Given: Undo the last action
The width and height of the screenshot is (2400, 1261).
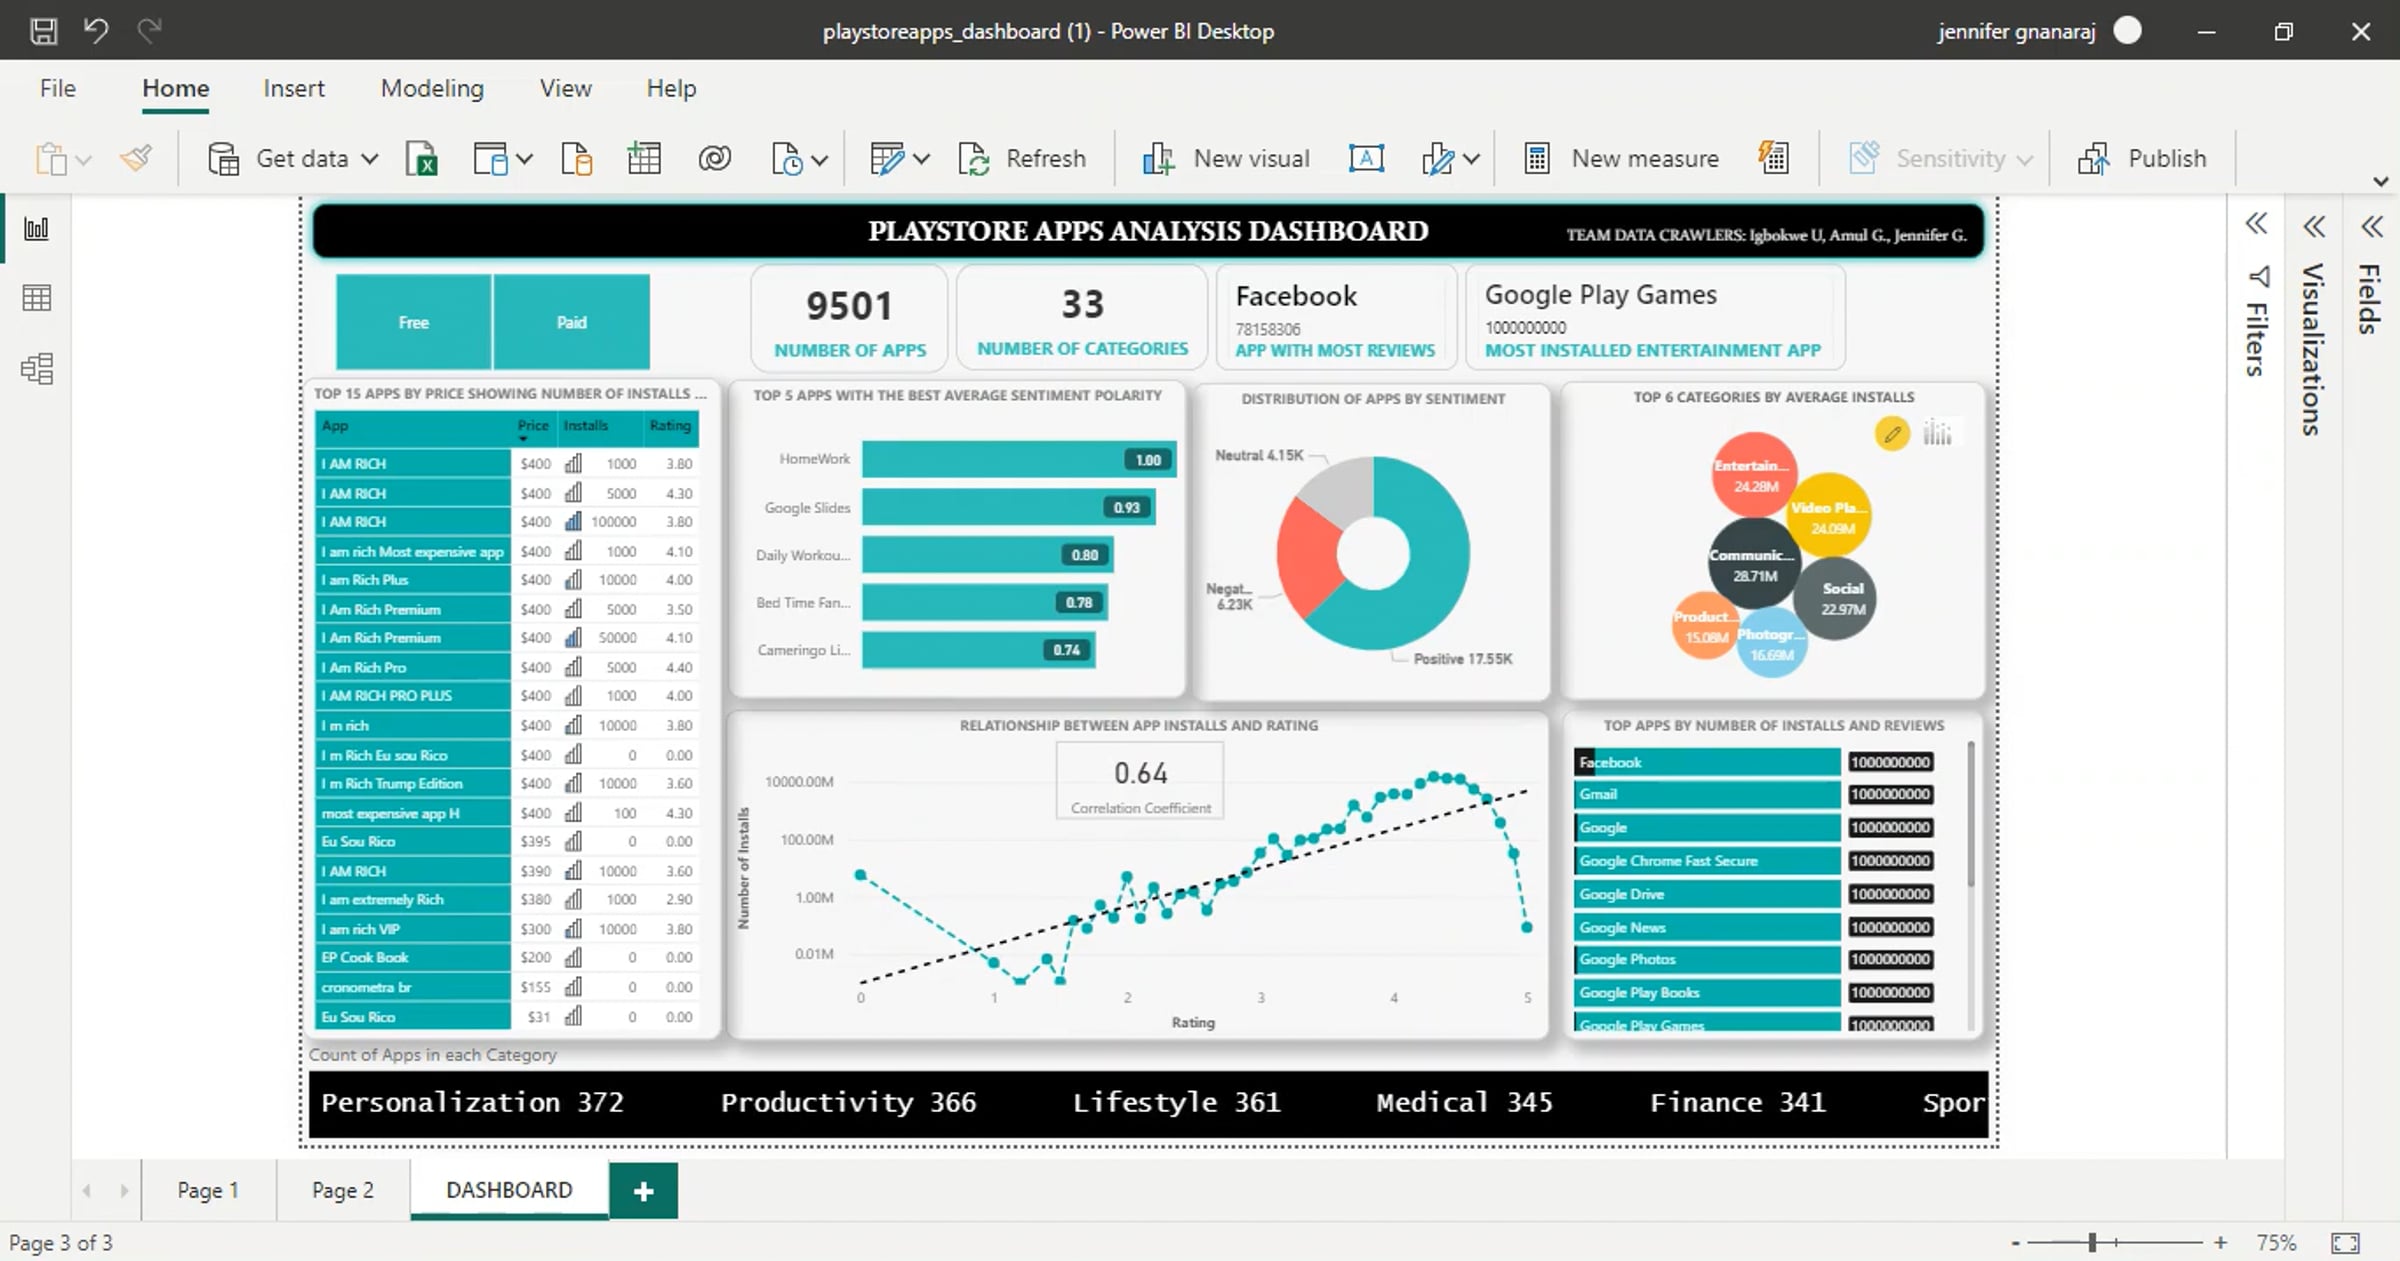Looking at the screenshot, I should point(96,30).
